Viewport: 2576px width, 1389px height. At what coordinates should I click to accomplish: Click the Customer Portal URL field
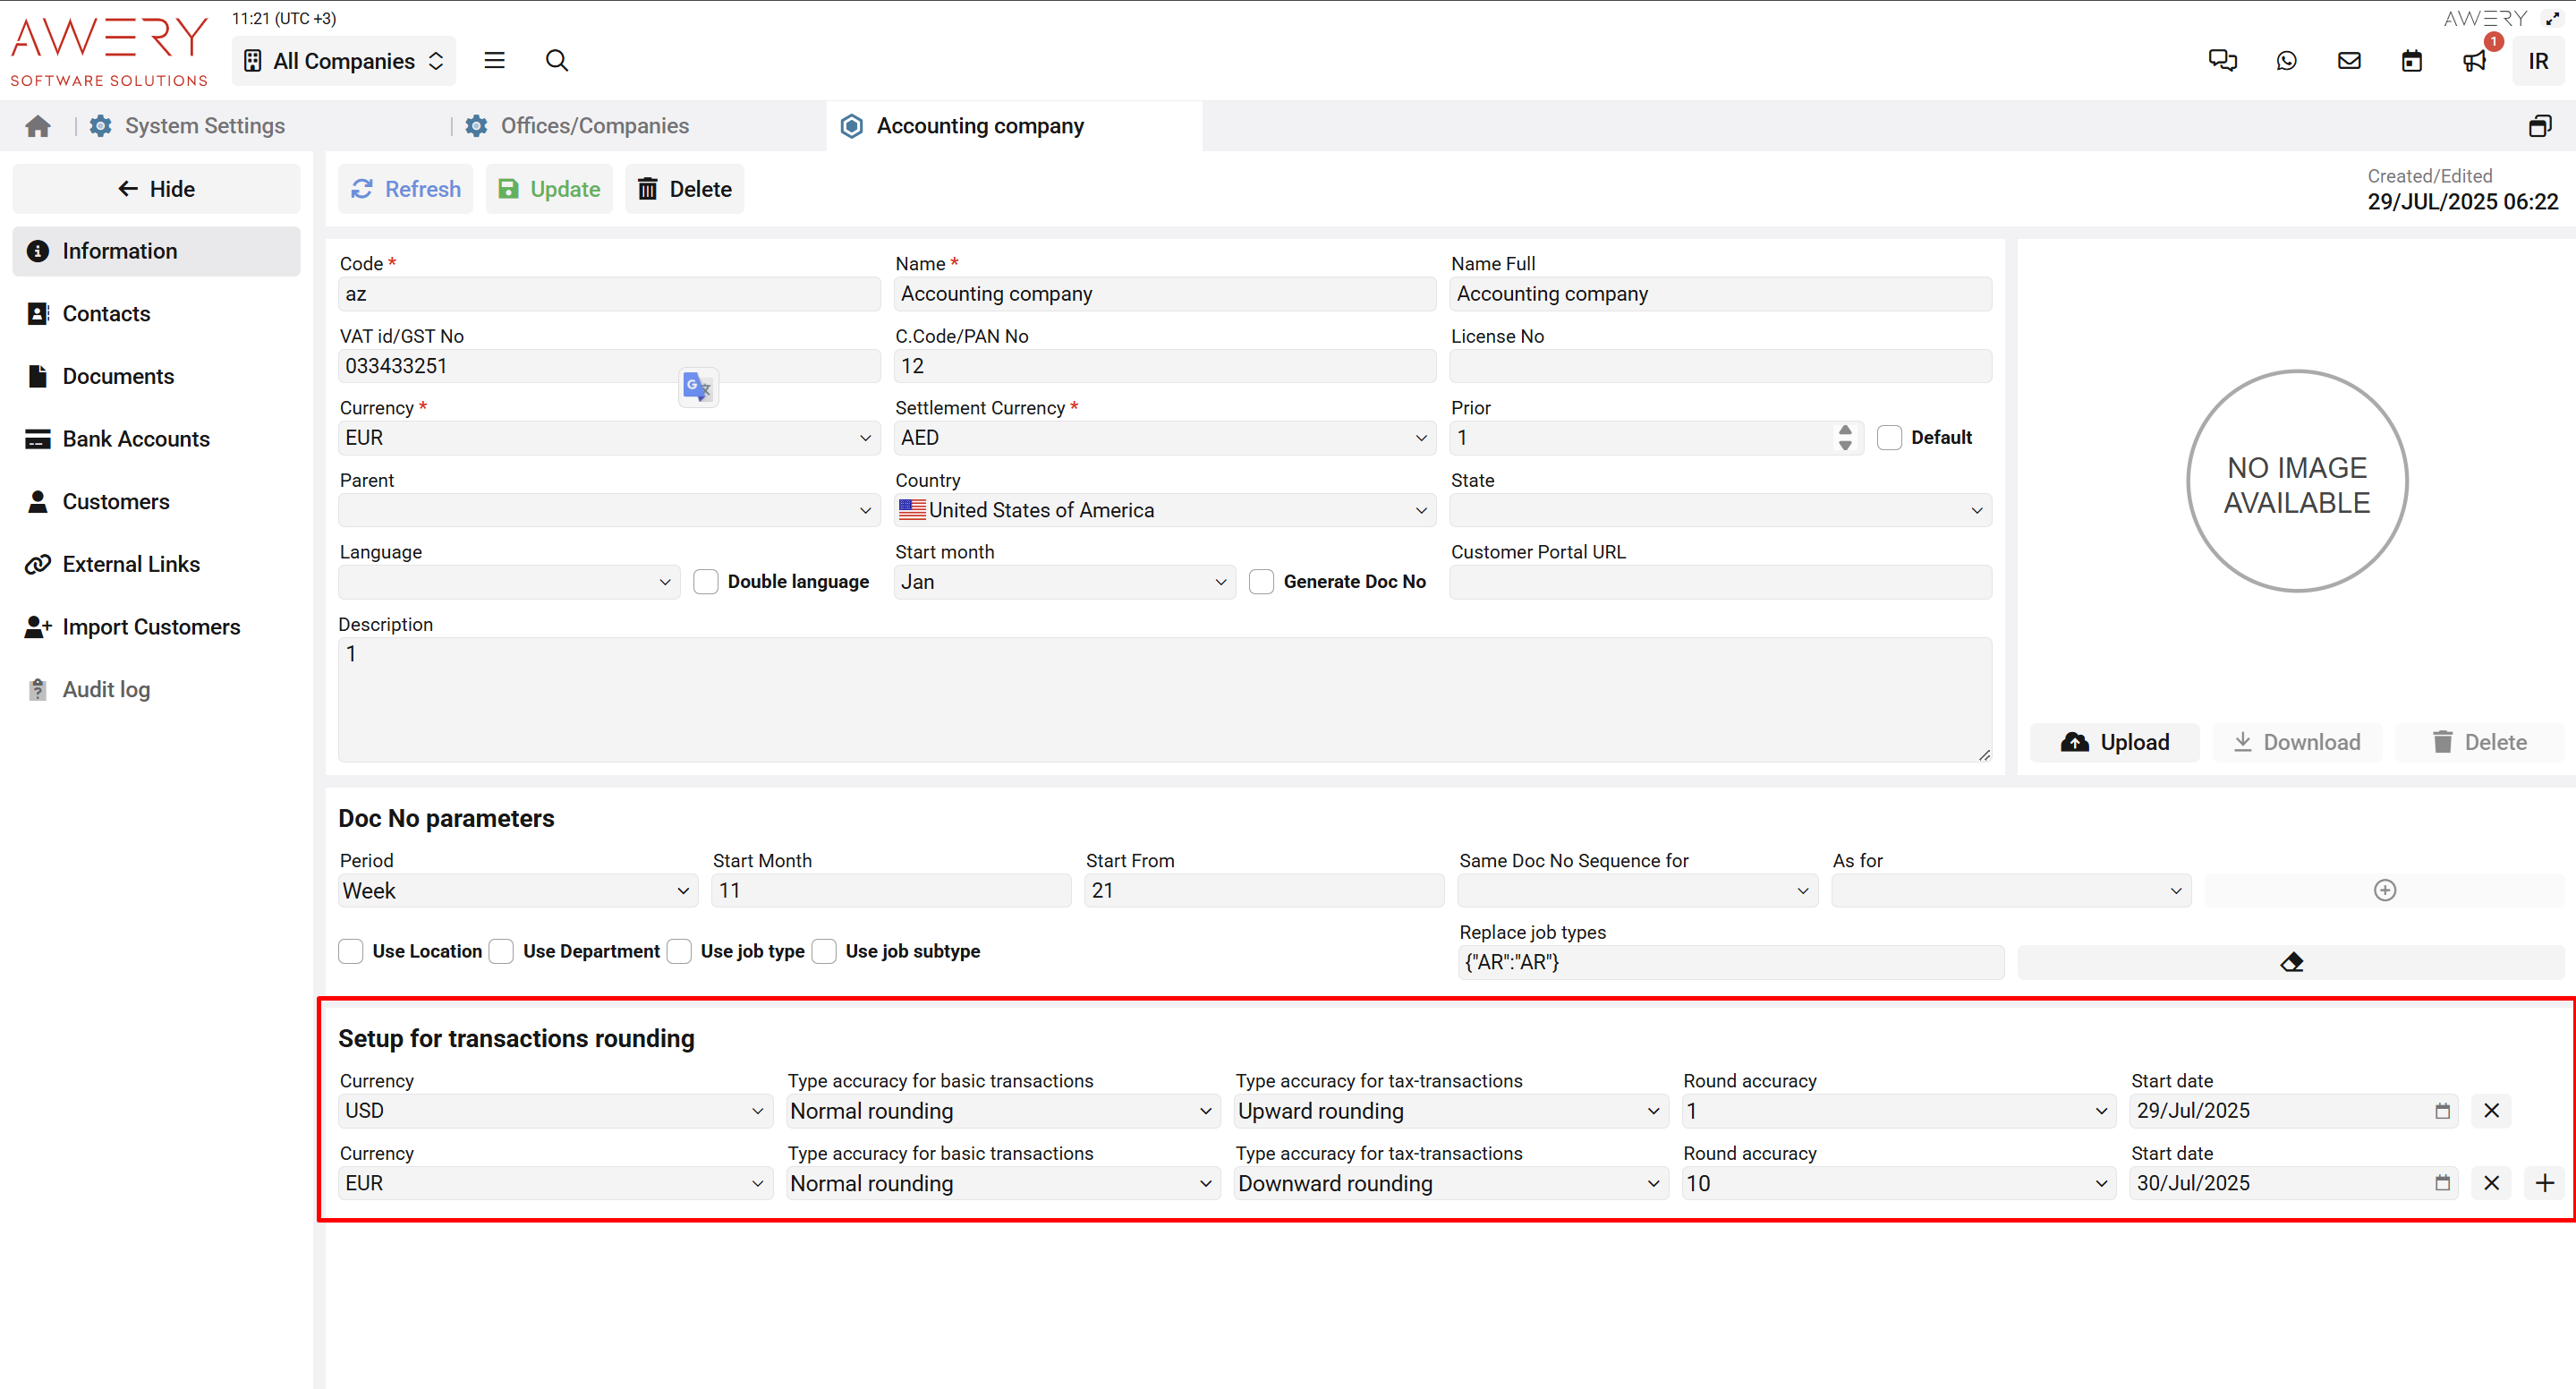[x=1720, y=582]
